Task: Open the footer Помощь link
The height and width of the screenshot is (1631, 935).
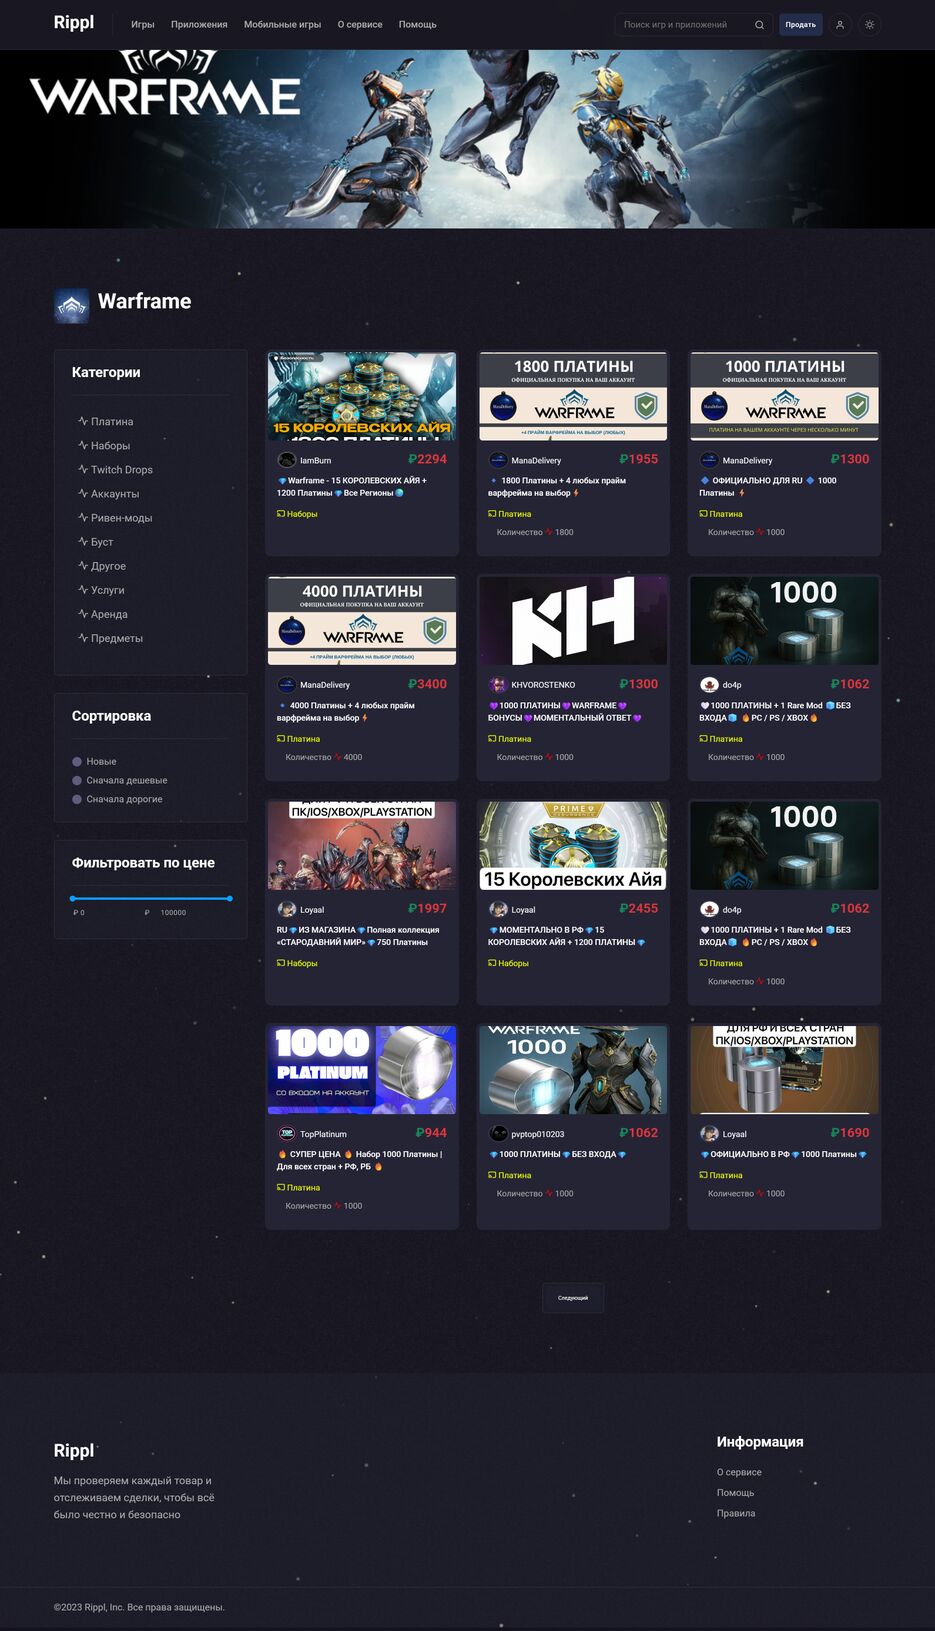Action: 735,1493
